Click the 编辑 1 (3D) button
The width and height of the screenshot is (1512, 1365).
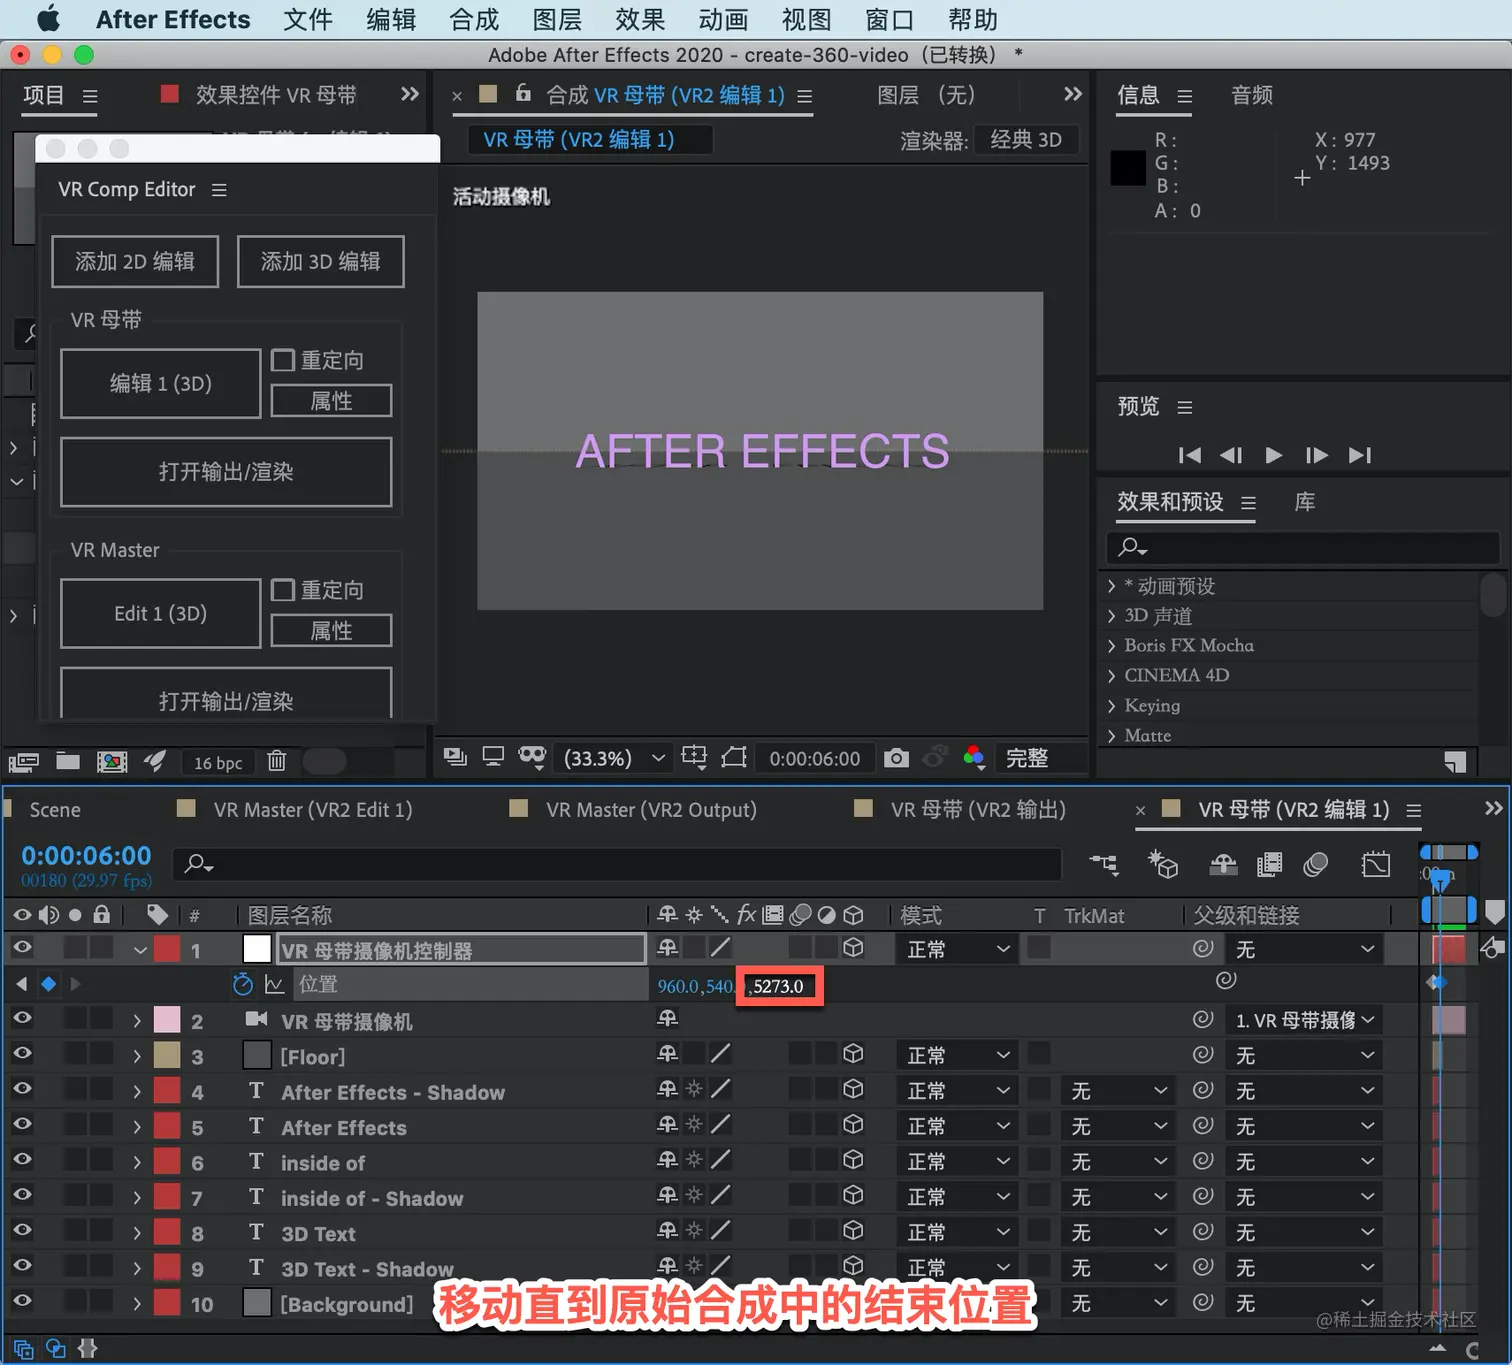[x=161, y=383]
